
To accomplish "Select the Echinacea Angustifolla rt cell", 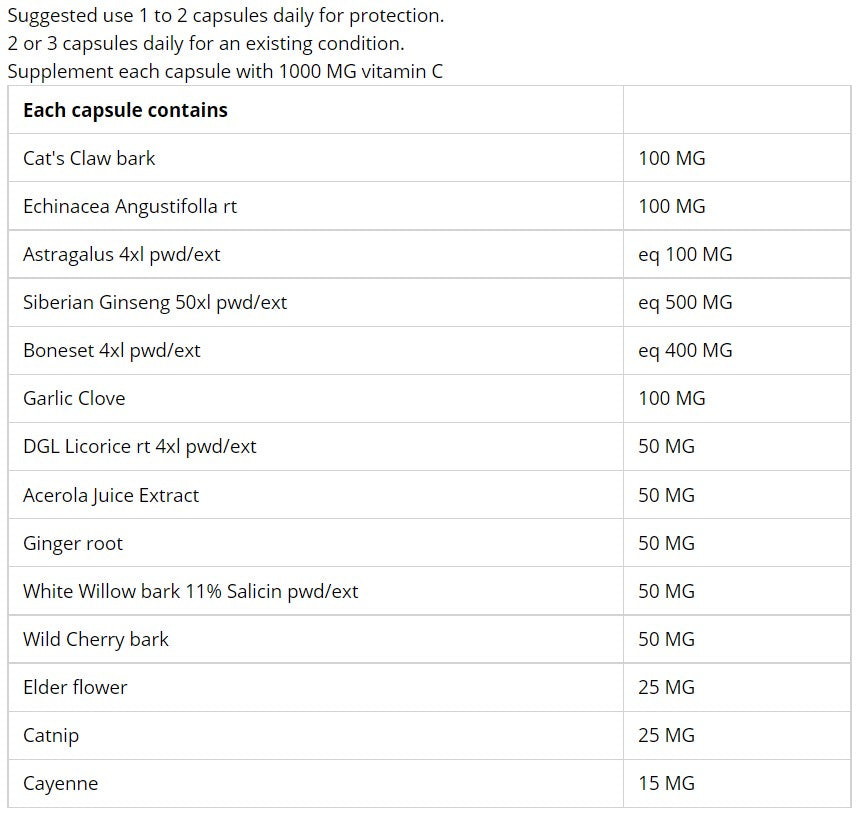I will click(130, 206).
